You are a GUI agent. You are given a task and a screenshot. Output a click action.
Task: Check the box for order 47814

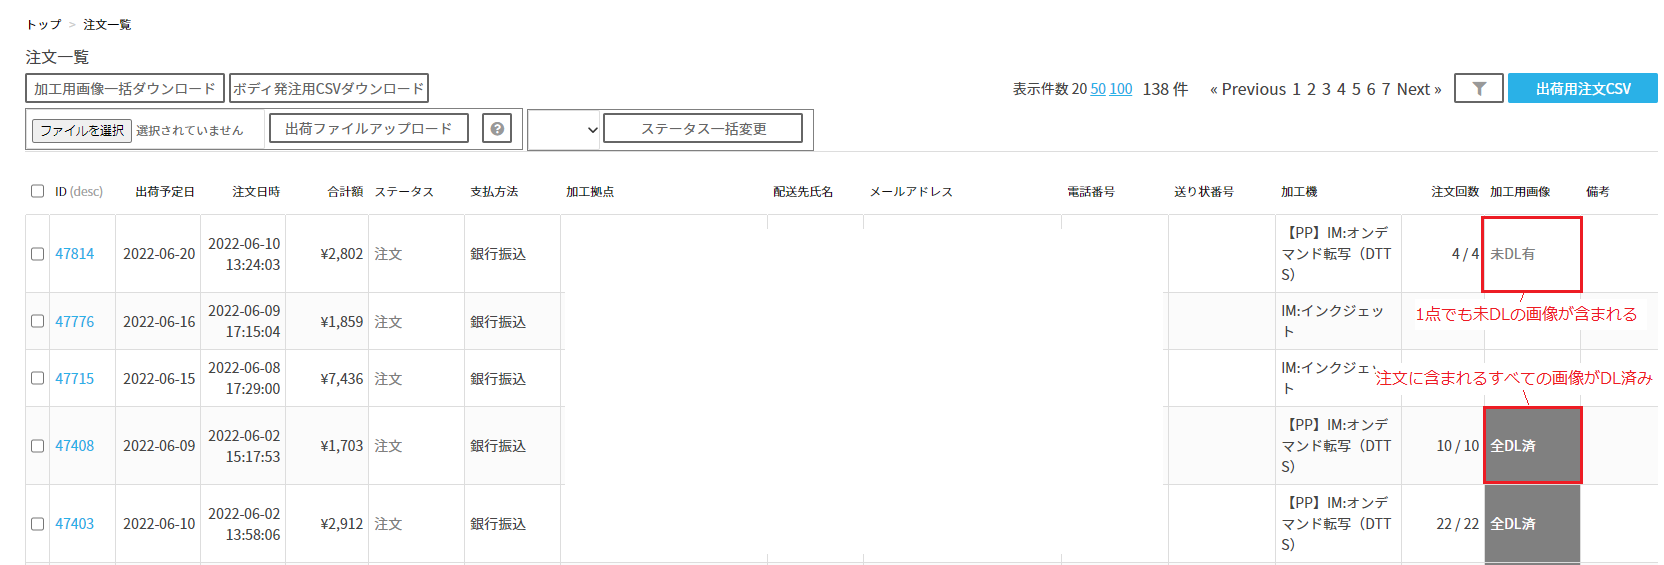pyautogui.click(x=37, y=254)
